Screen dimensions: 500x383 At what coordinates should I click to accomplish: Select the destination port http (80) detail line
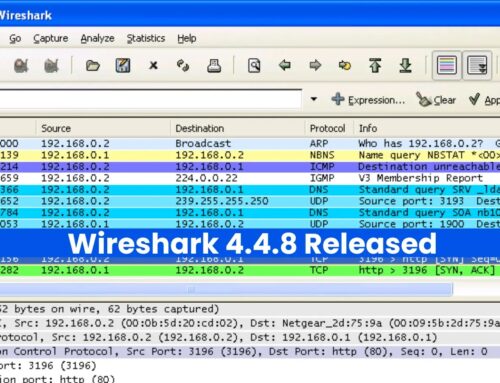pos(250,378)
